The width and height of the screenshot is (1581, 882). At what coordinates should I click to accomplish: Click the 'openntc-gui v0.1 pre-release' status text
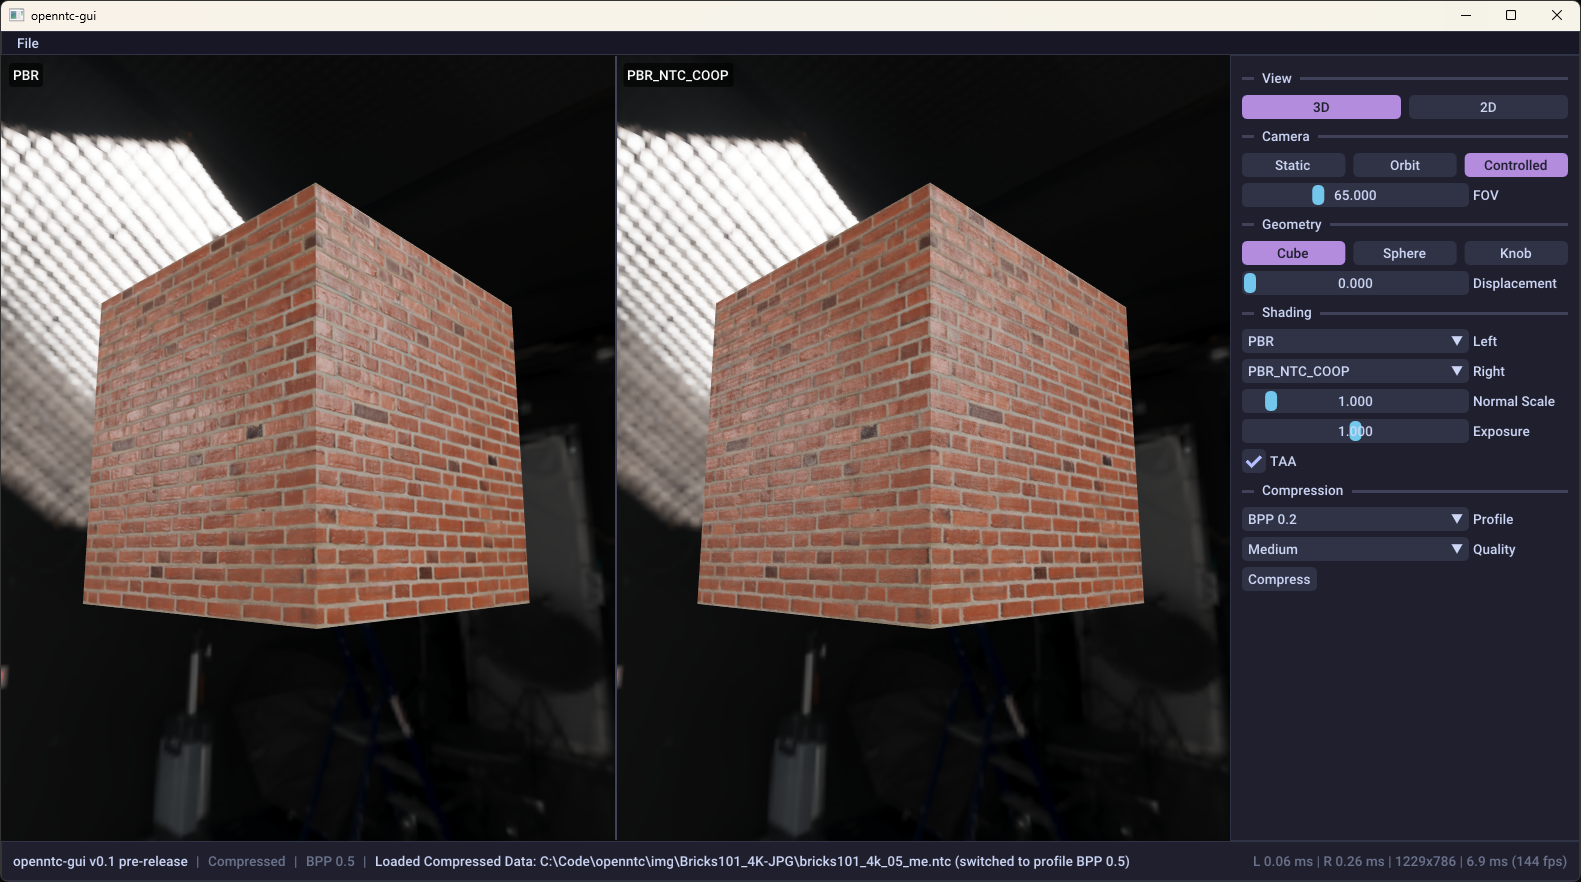pos(100,861)
